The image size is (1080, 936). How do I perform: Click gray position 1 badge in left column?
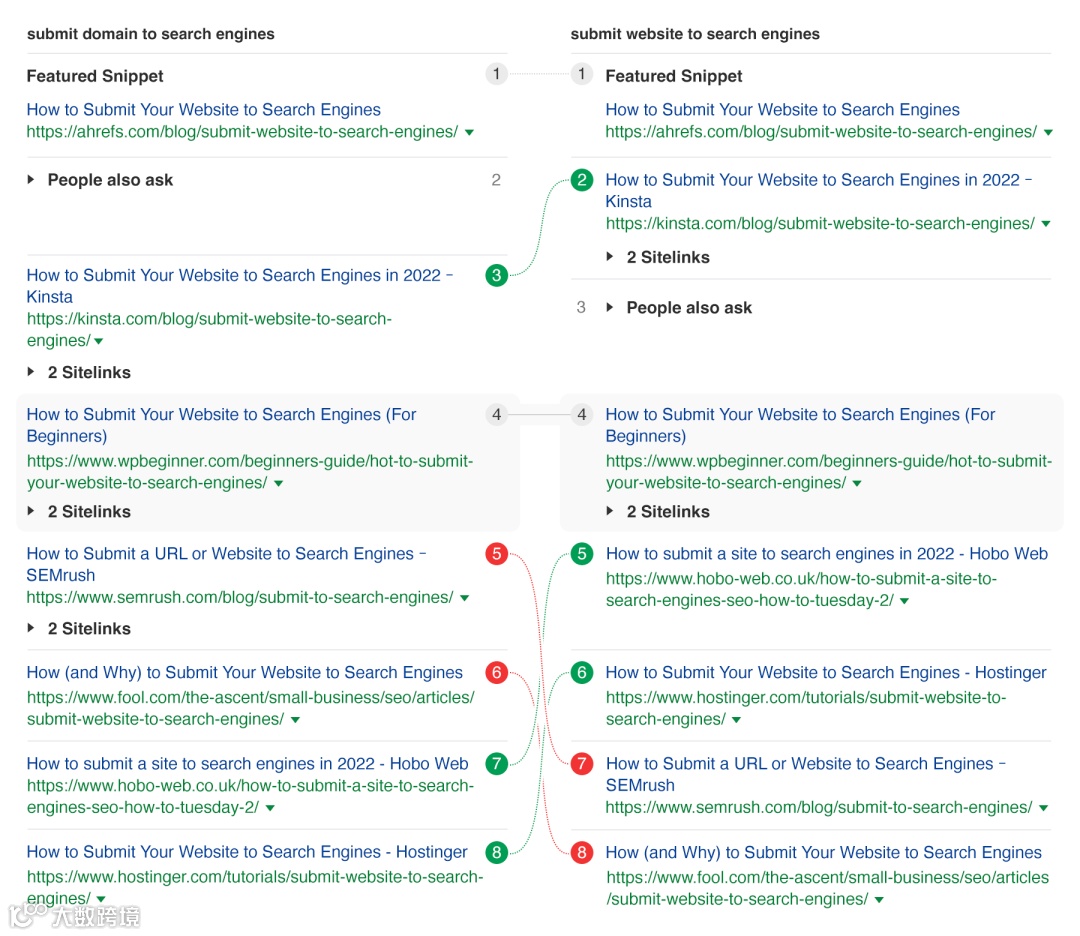click(497, 74)
